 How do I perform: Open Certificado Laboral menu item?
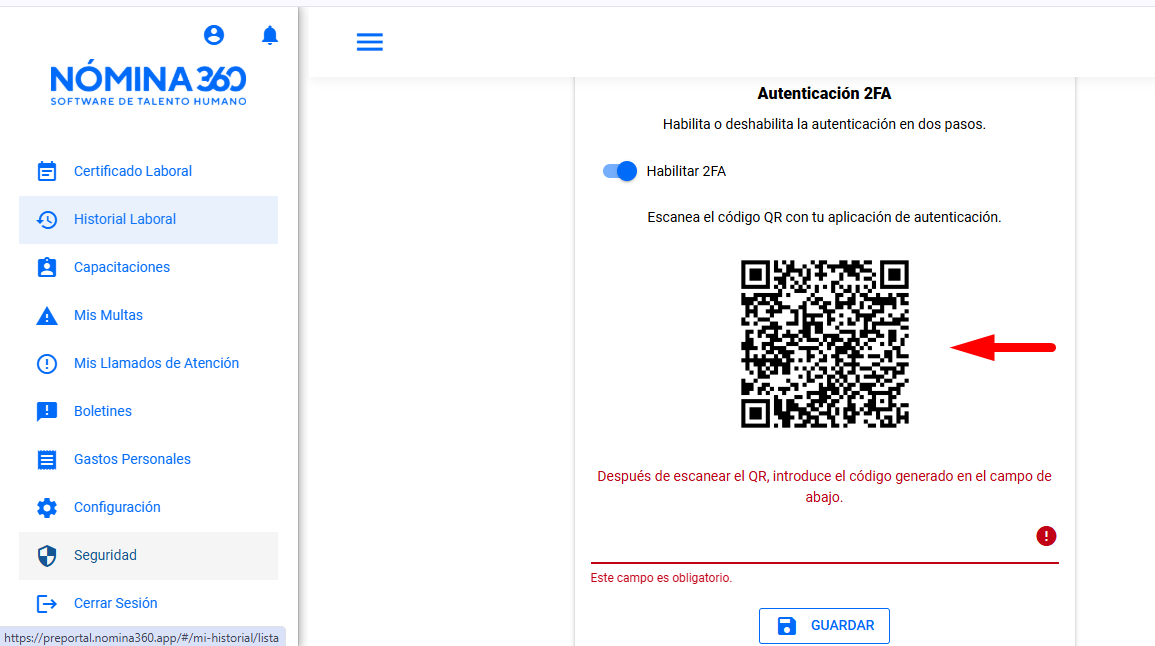tap(148, 171)
